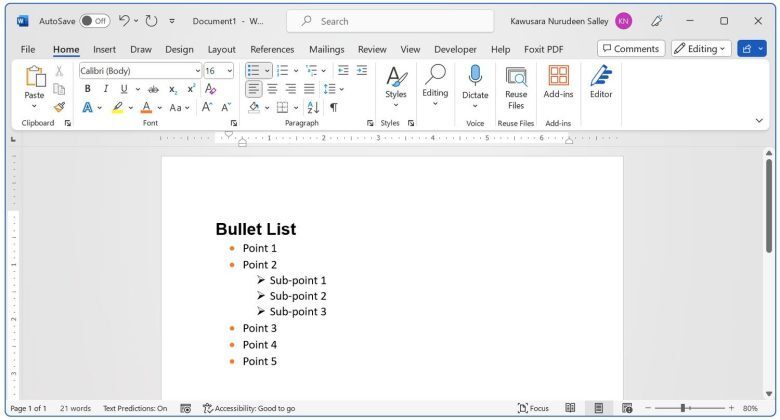Switch to the Layout tab
Screen dimensions: 780x420
pyautogui.click(x=221, y=49)
